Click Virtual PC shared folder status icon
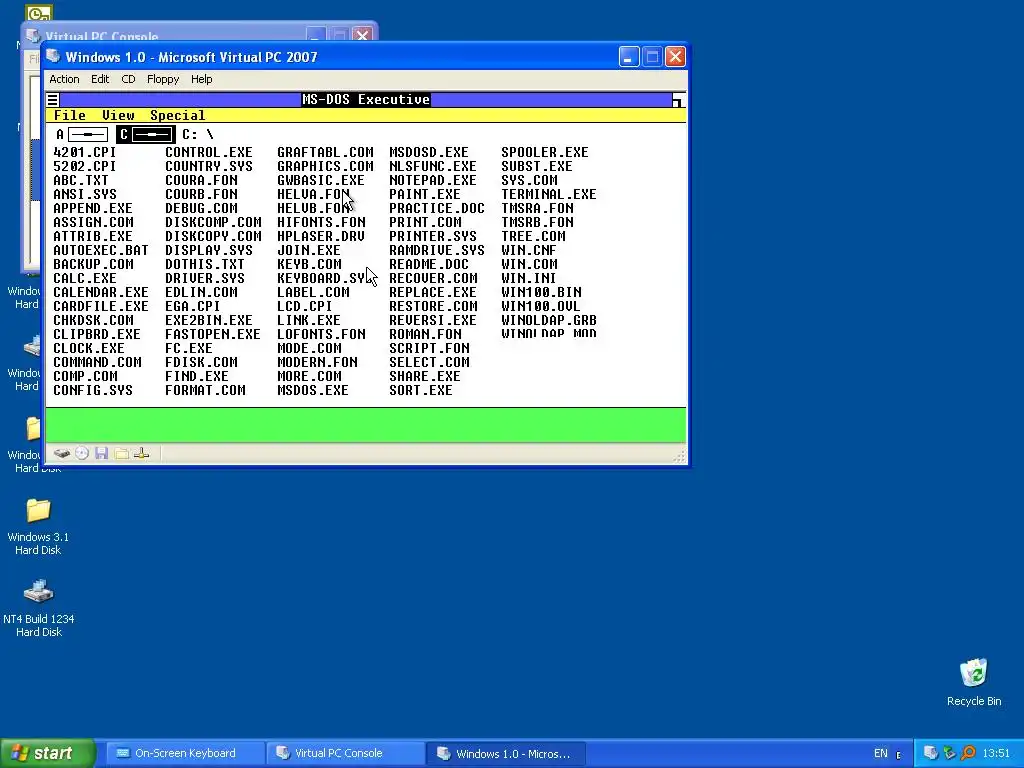This screenshot has height=768, width=1024. pyautogui.click(x=121, y=453)
